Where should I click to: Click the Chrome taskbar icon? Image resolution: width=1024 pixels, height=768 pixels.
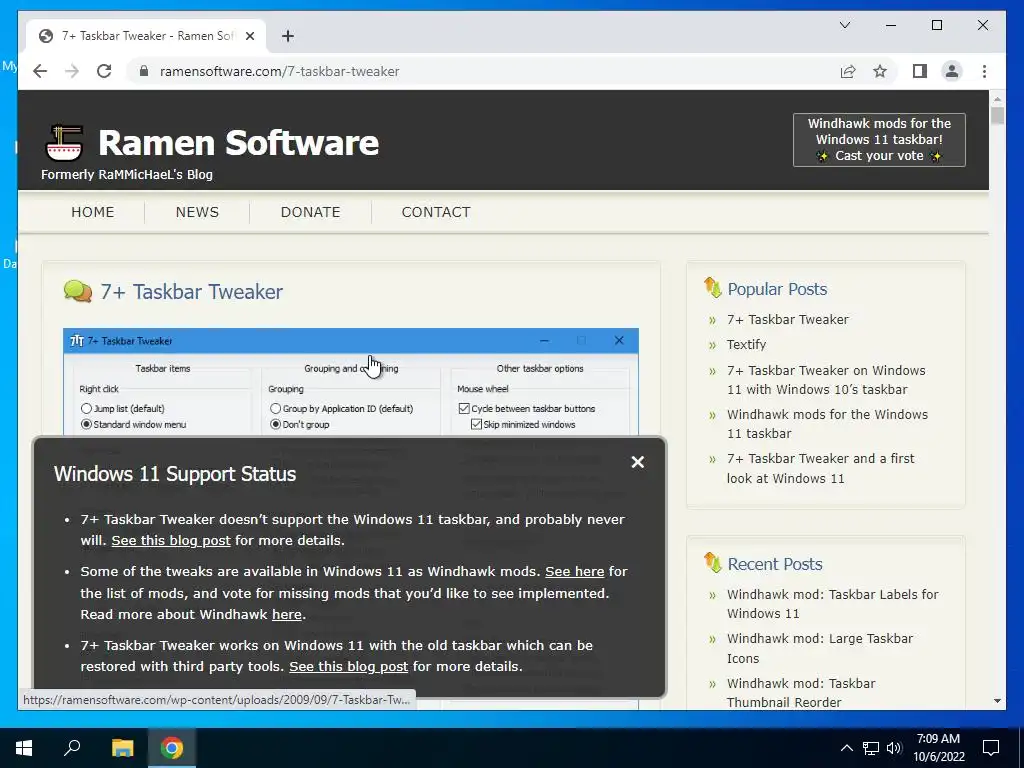point(172,748)
